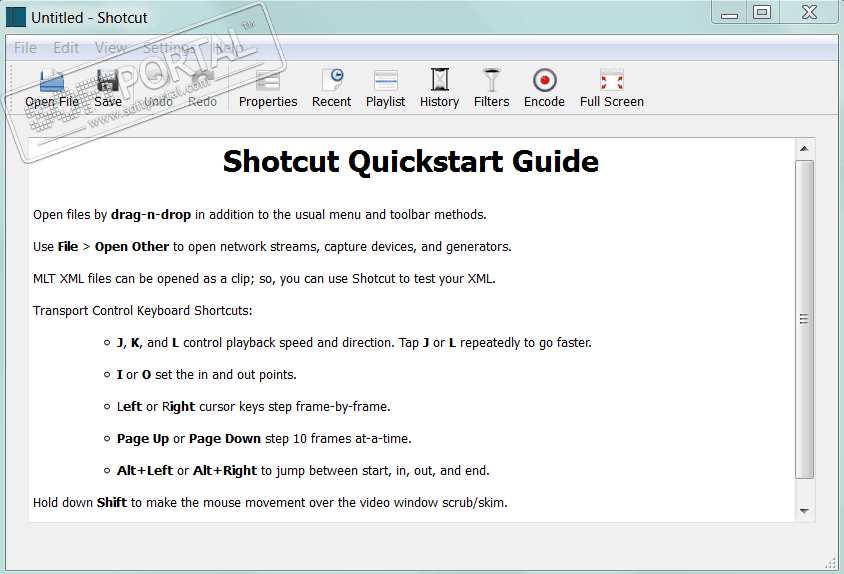
Task: Open the File menu
Action: pos(25,48)
